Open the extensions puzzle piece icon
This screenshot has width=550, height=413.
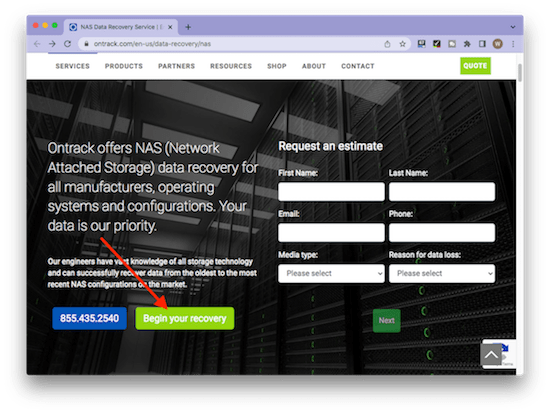click(x=467, y=44)
